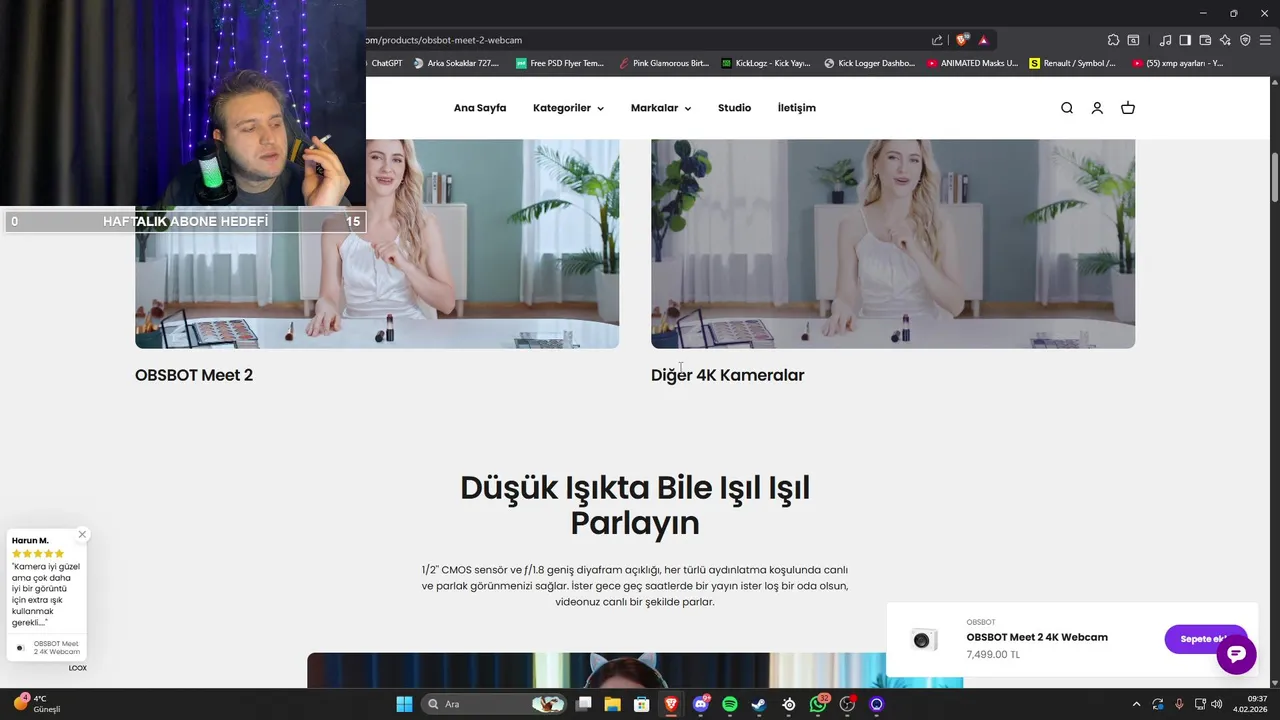
Task: Open Microsoft Store from the taskbar
Action: [x=641, y=704]
